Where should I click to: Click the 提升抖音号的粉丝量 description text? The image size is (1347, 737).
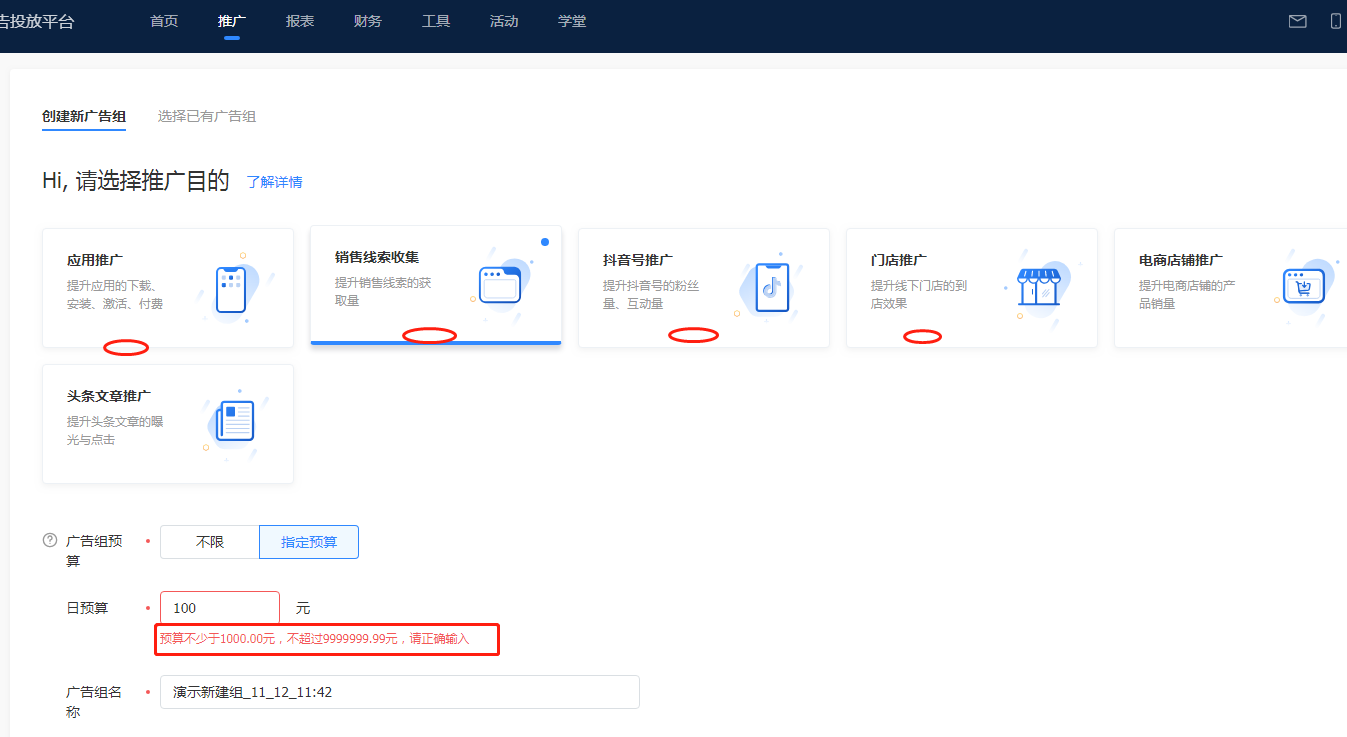click(x=651, y=295)
